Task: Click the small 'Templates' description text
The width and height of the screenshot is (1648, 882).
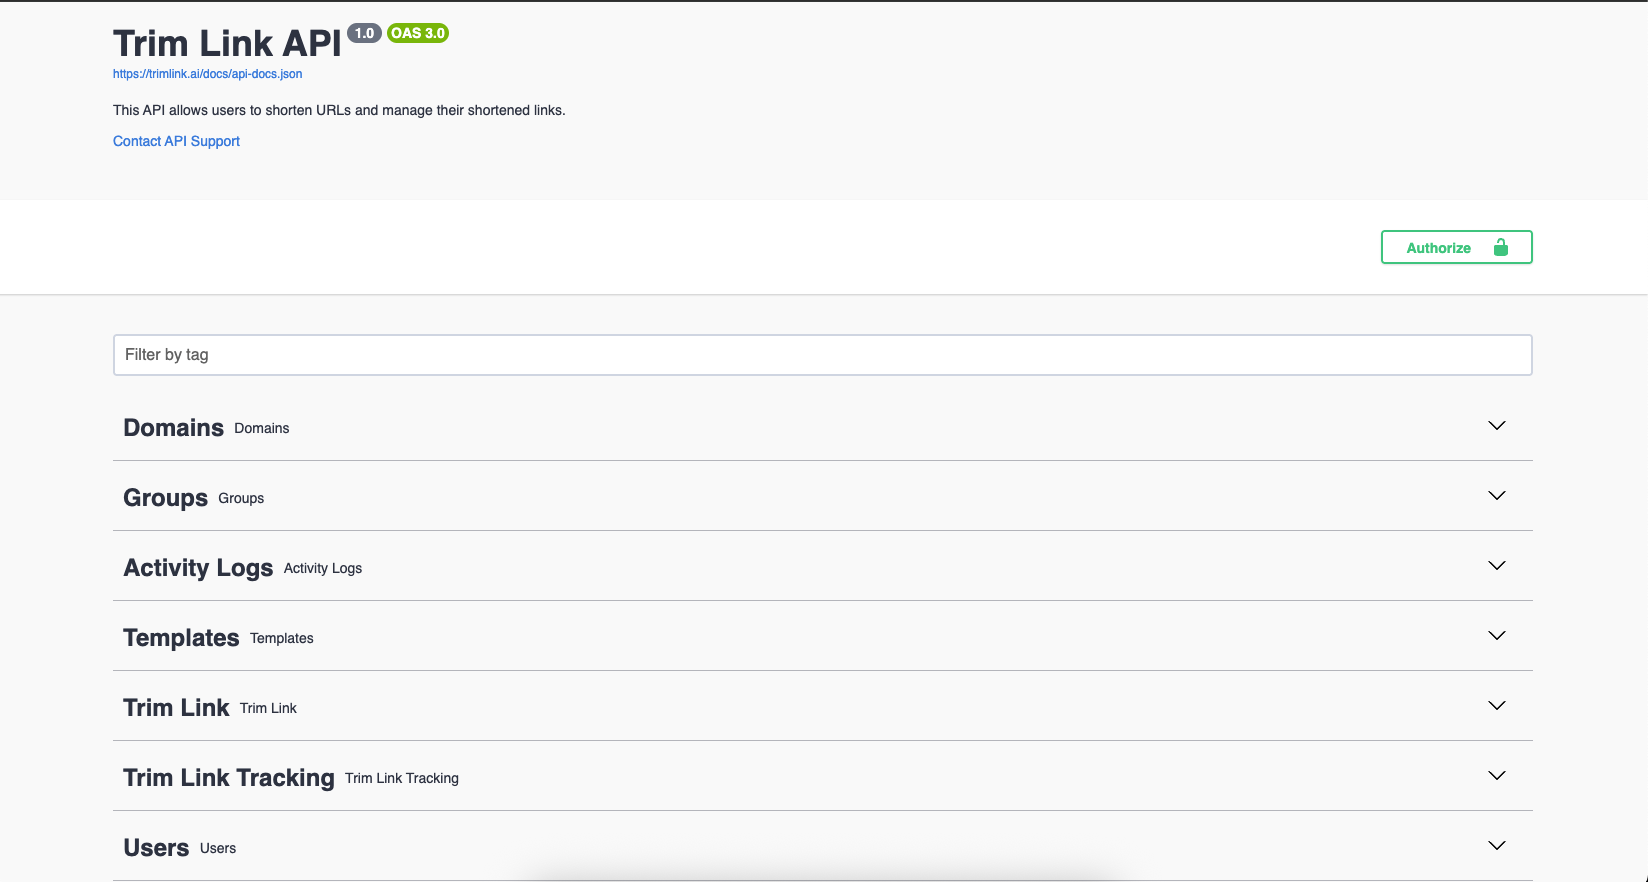Action: 282,638
